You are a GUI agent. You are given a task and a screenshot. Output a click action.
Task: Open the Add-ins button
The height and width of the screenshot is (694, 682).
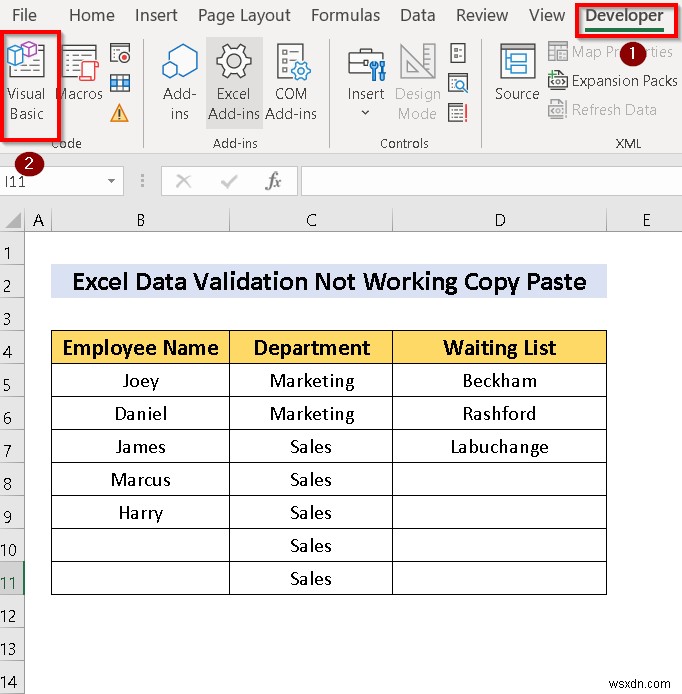click(x=180, y=83)
